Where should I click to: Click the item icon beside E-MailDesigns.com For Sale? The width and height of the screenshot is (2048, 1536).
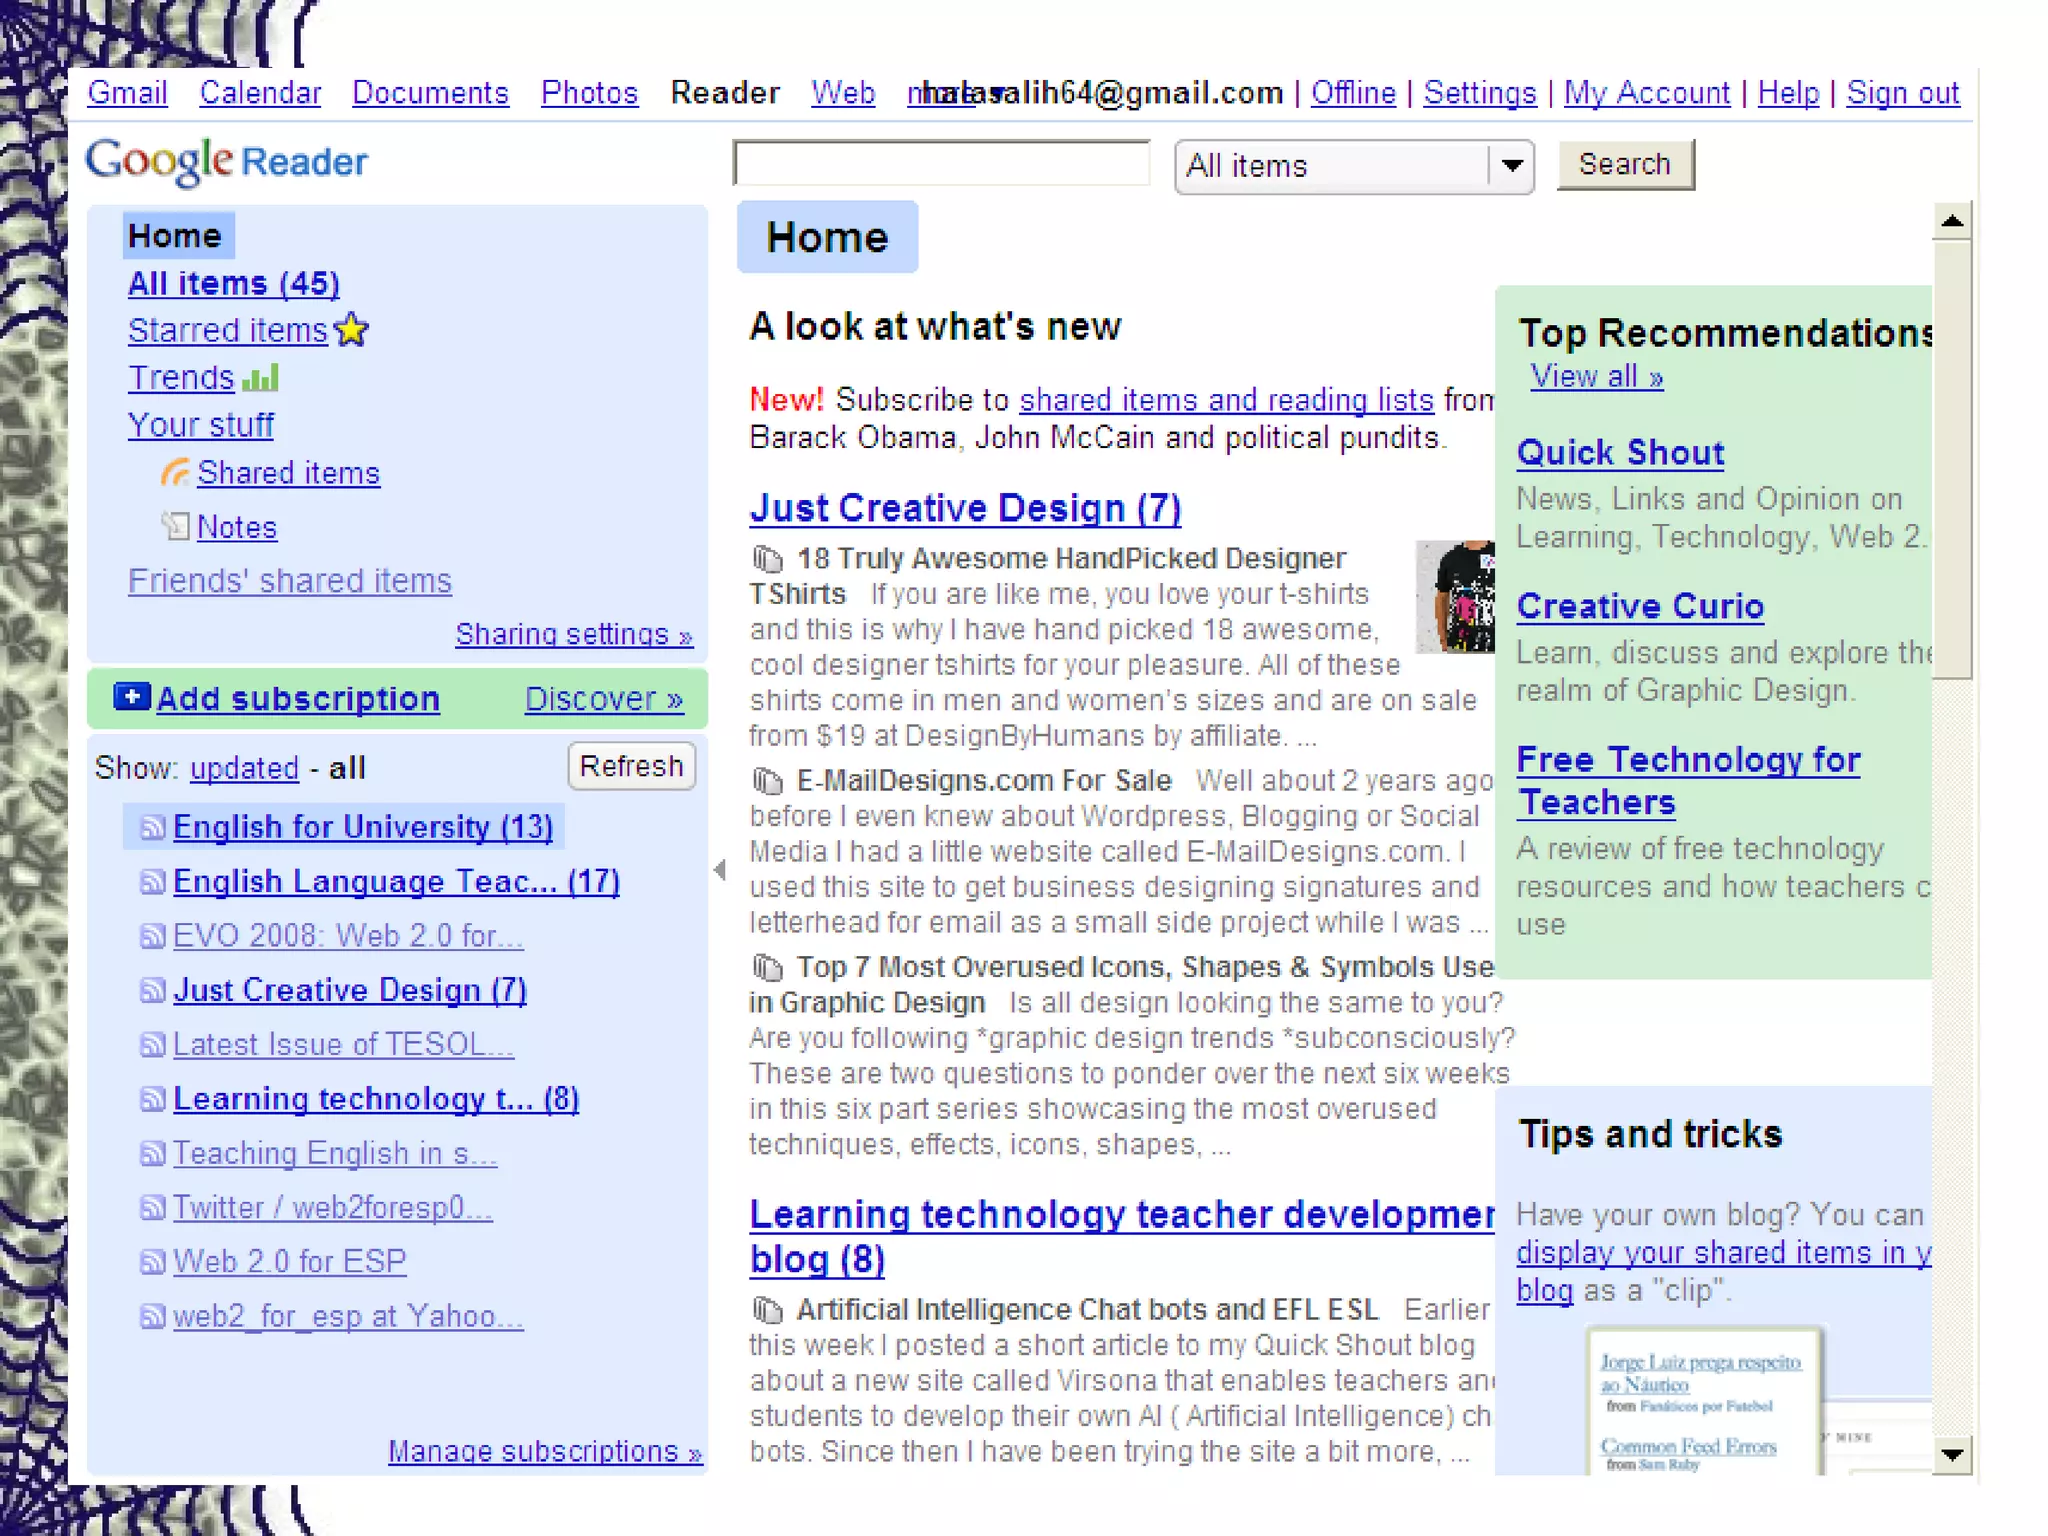[767, 780]
